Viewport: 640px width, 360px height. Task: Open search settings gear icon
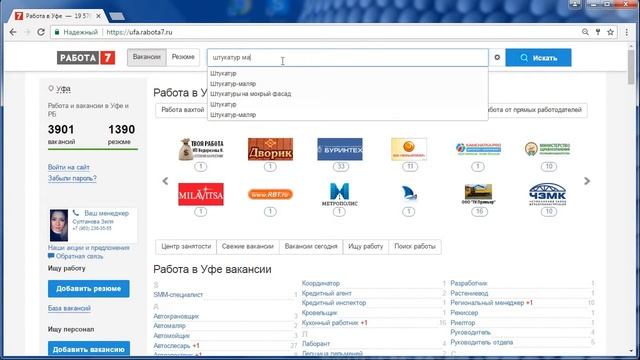[497, 58]
